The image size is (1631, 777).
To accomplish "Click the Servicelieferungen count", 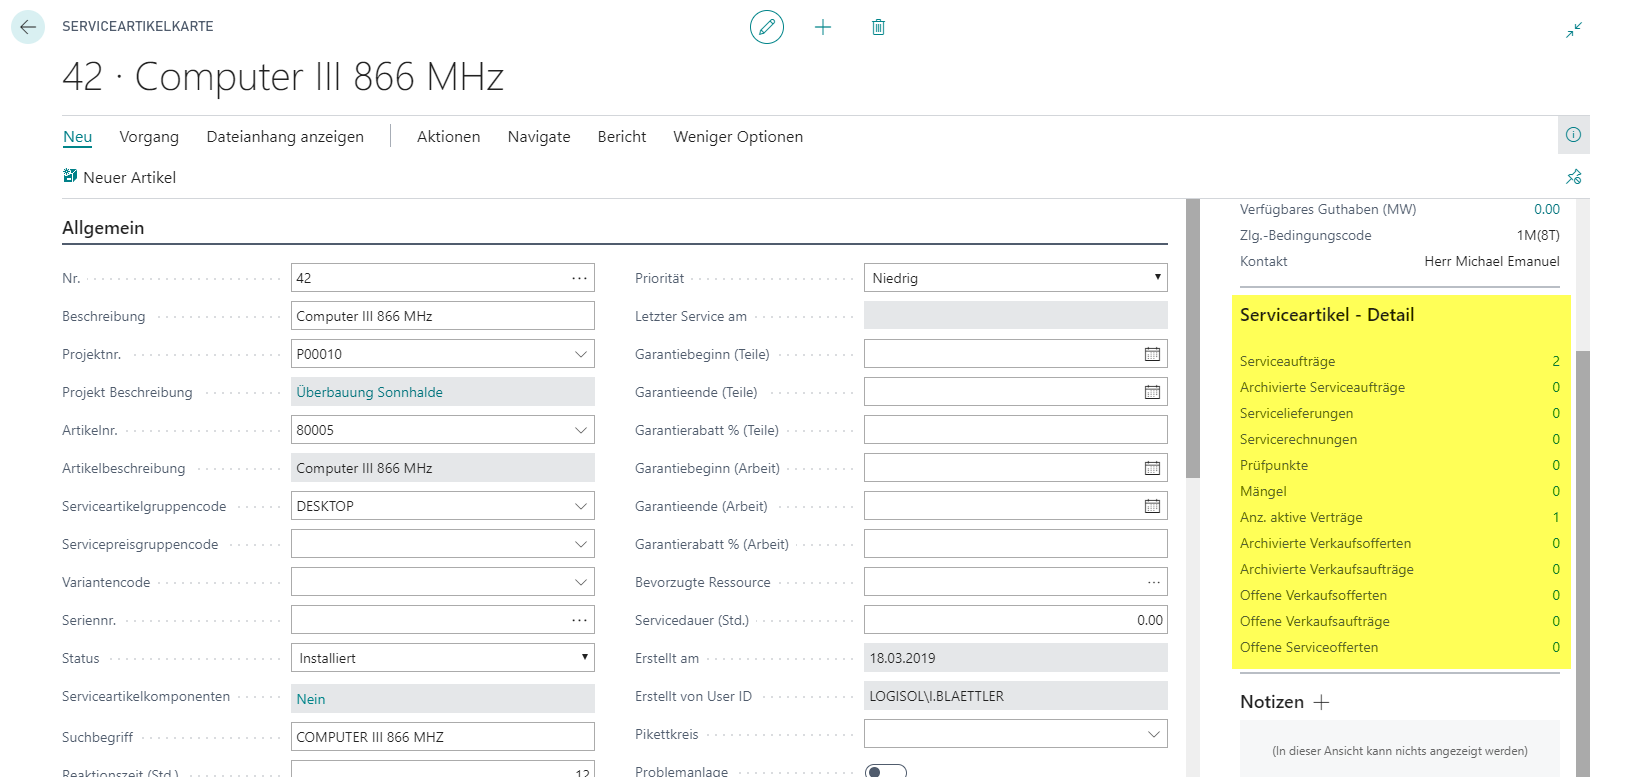I will (1556, 413).
